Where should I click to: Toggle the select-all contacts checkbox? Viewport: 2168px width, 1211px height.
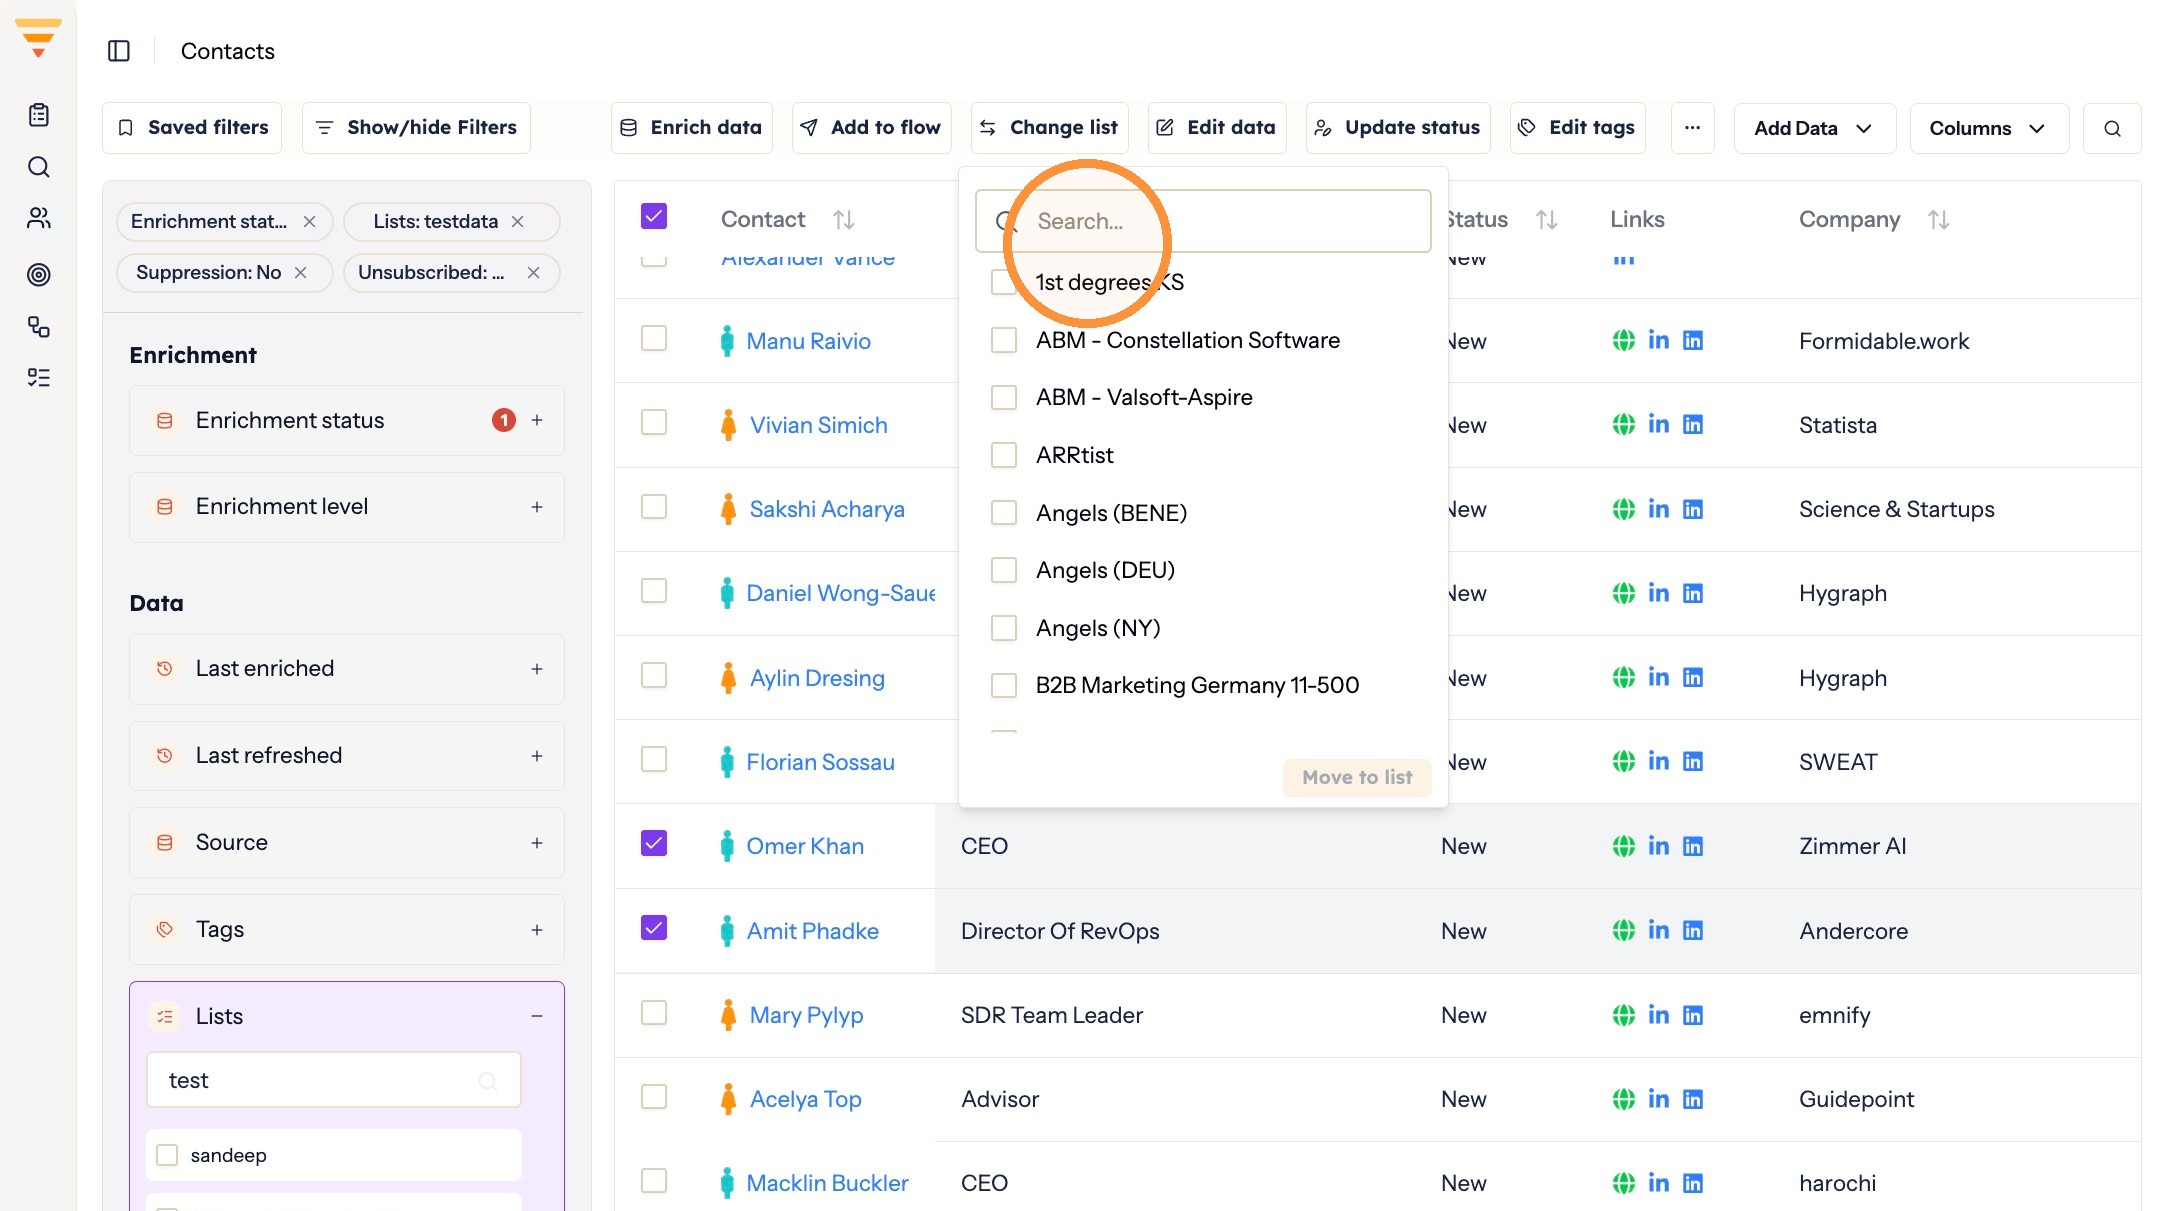[x=654, y=217]
